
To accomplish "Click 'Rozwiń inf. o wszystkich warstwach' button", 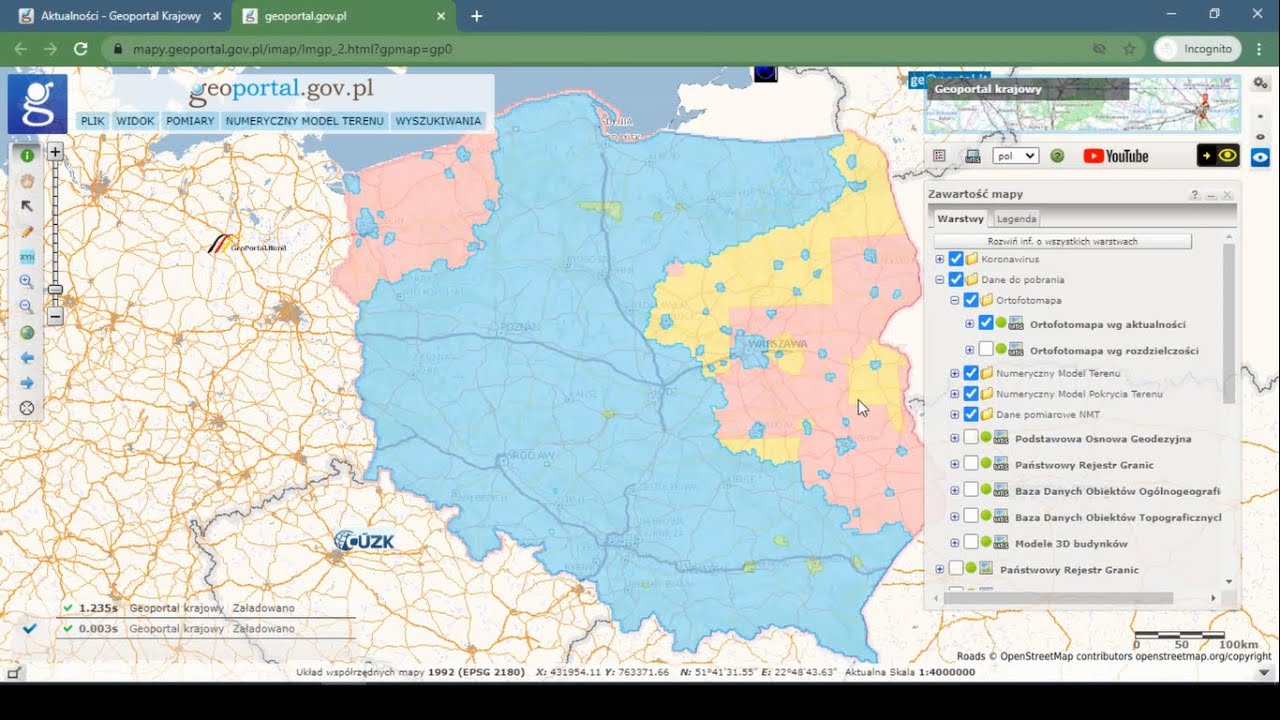I will coord(1062,241).
